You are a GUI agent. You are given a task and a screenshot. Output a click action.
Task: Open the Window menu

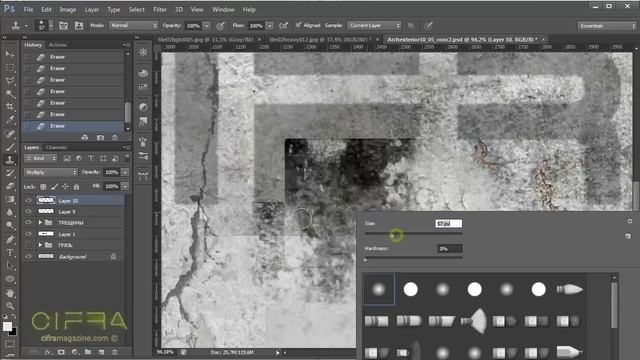[x=223, y=9]
